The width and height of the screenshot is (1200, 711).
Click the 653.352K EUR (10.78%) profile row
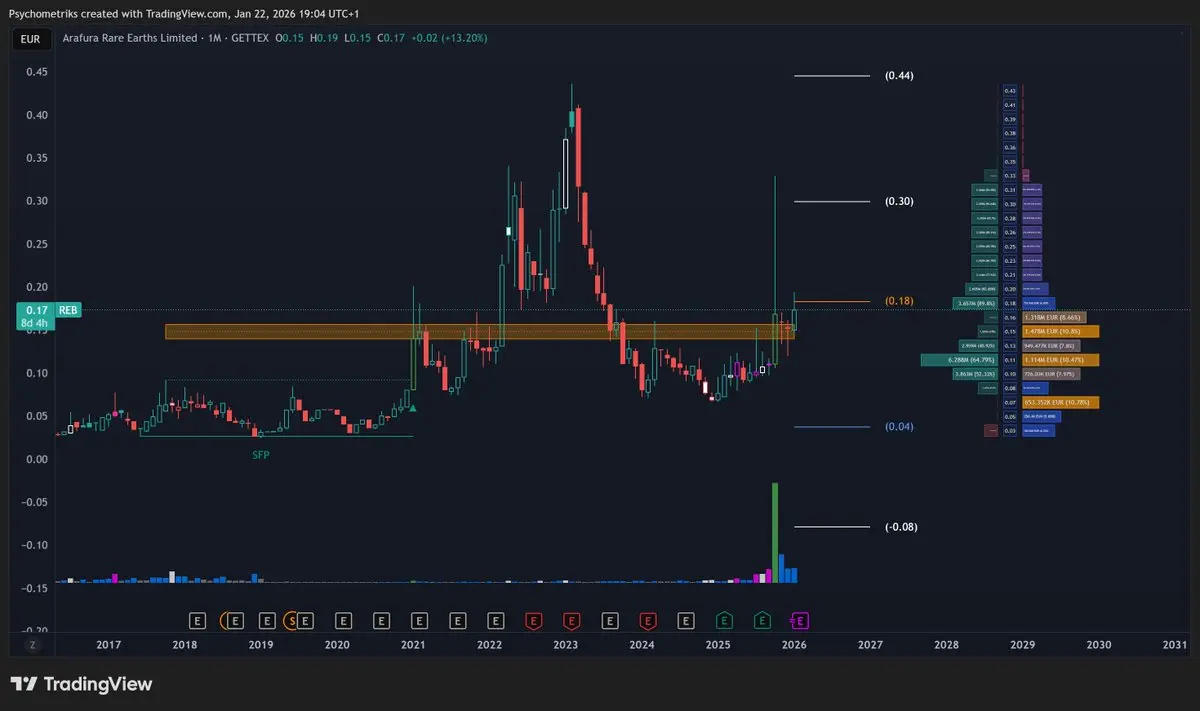1061,402
